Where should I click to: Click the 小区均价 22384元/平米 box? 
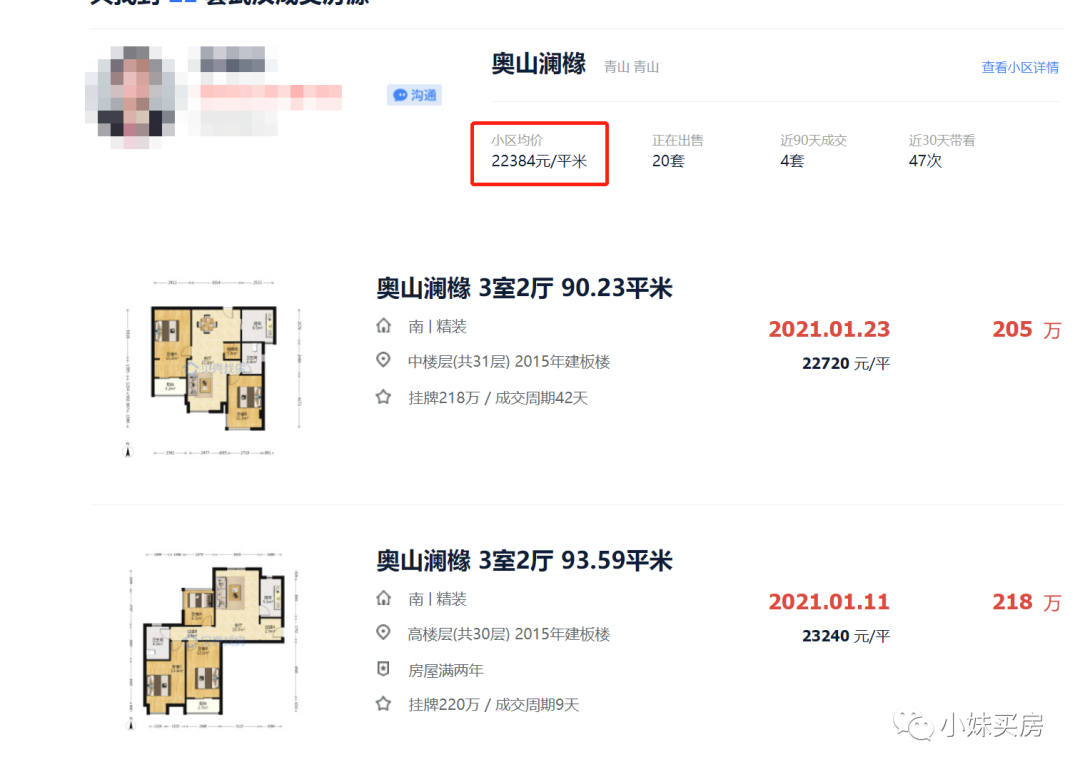click(539, 154)
